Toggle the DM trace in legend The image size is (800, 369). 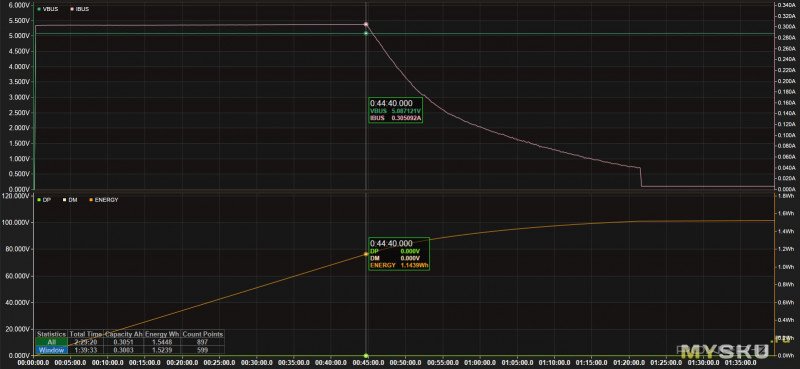(70, 200)
